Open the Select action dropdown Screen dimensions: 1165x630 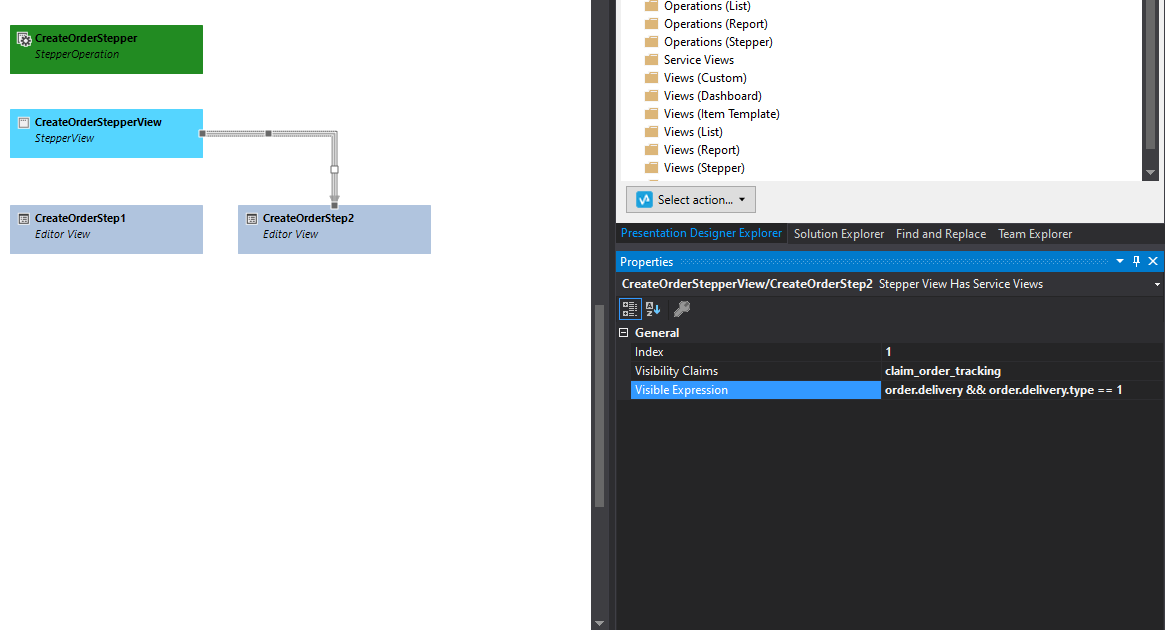(691, 199)
